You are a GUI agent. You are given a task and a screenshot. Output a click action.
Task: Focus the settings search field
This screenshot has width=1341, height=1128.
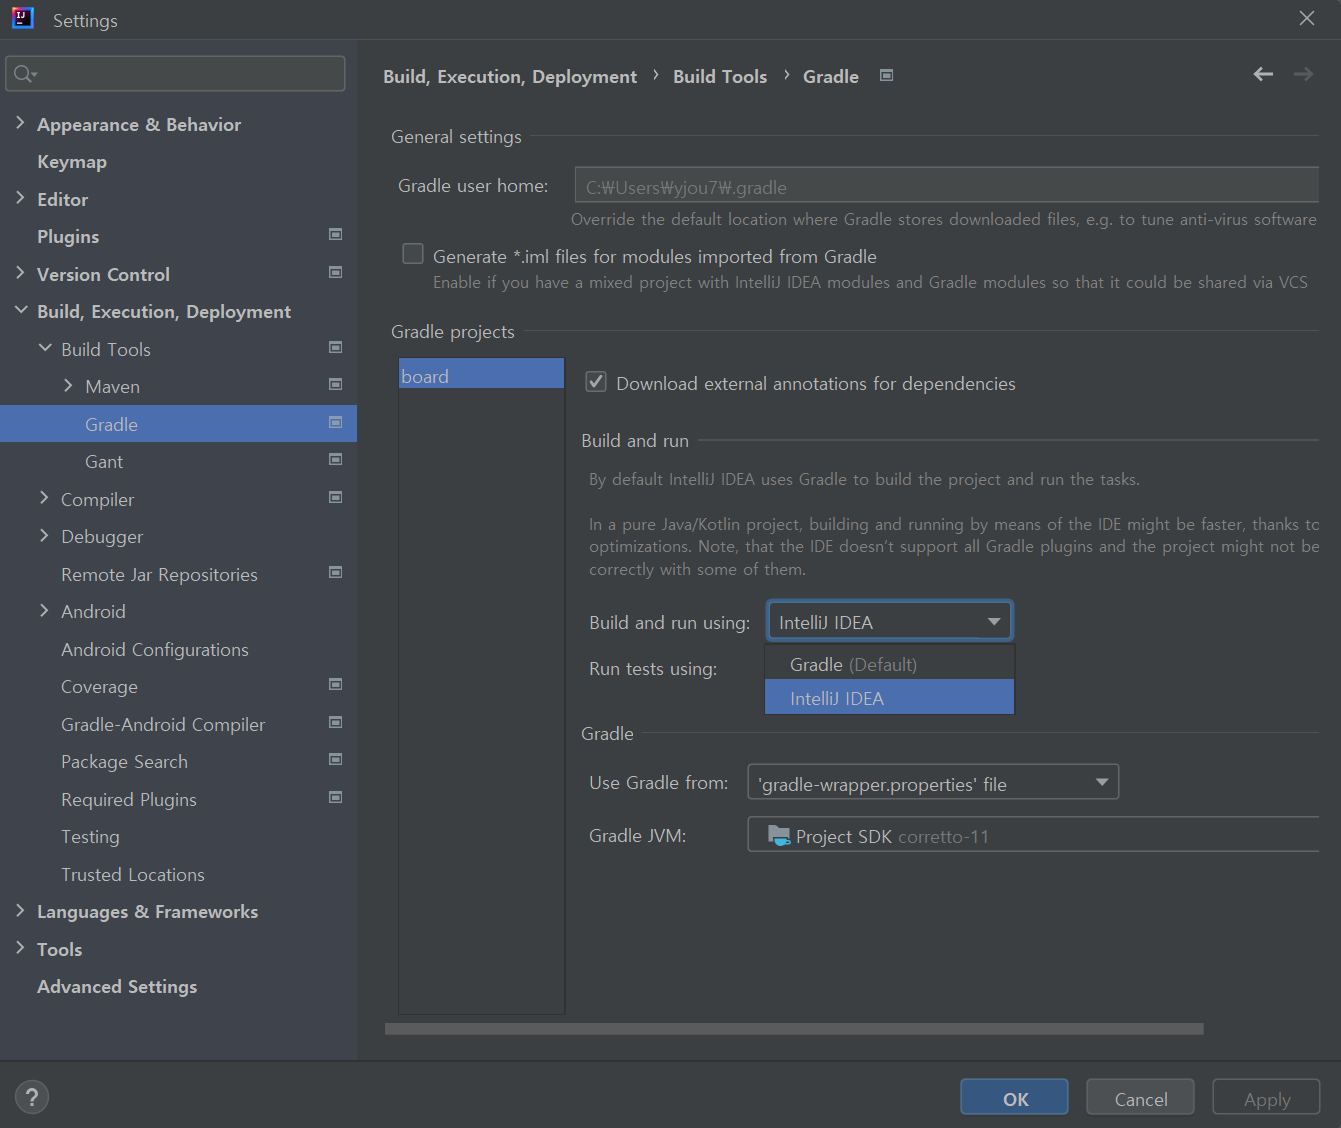(176, 74)
